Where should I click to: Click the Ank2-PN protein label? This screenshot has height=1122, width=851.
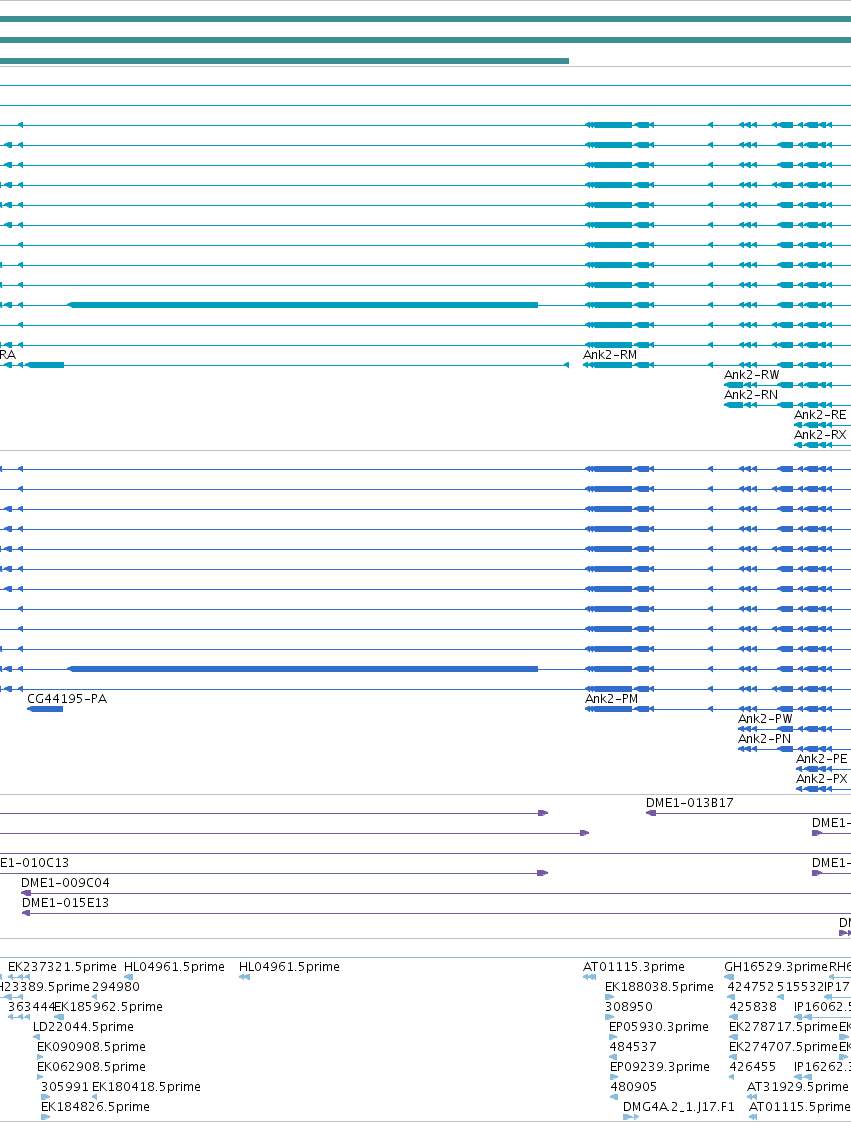click(764, 739)
